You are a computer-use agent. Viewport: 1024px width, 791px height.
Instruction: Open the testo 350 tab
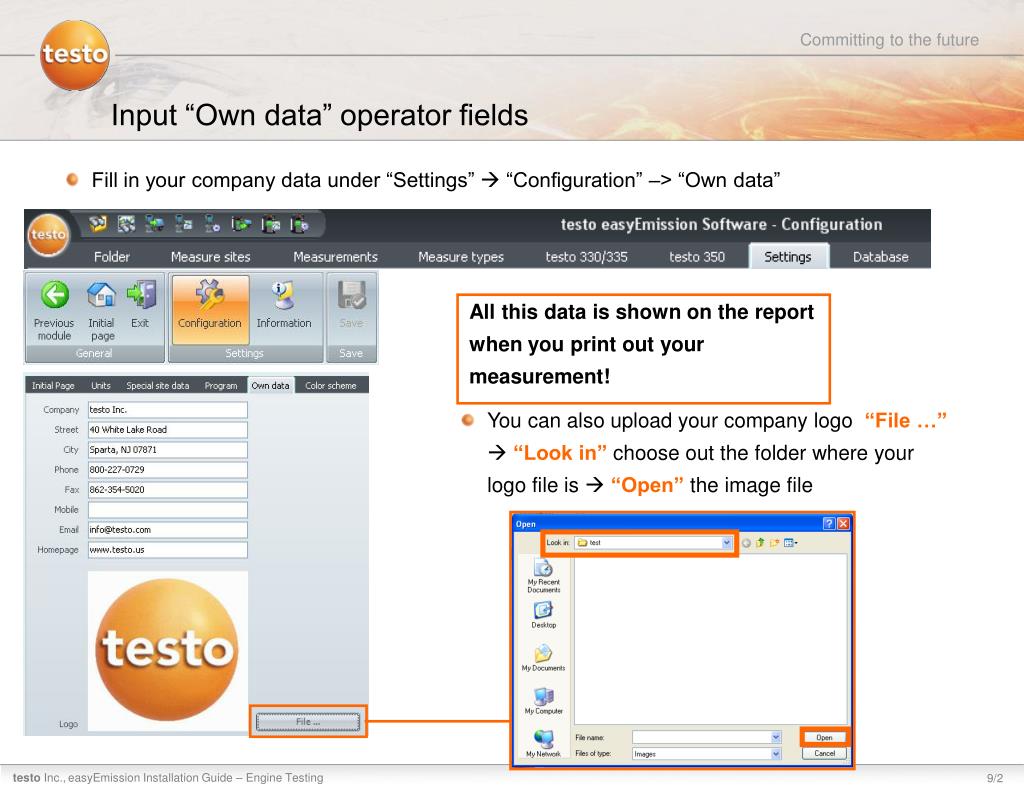697,257
